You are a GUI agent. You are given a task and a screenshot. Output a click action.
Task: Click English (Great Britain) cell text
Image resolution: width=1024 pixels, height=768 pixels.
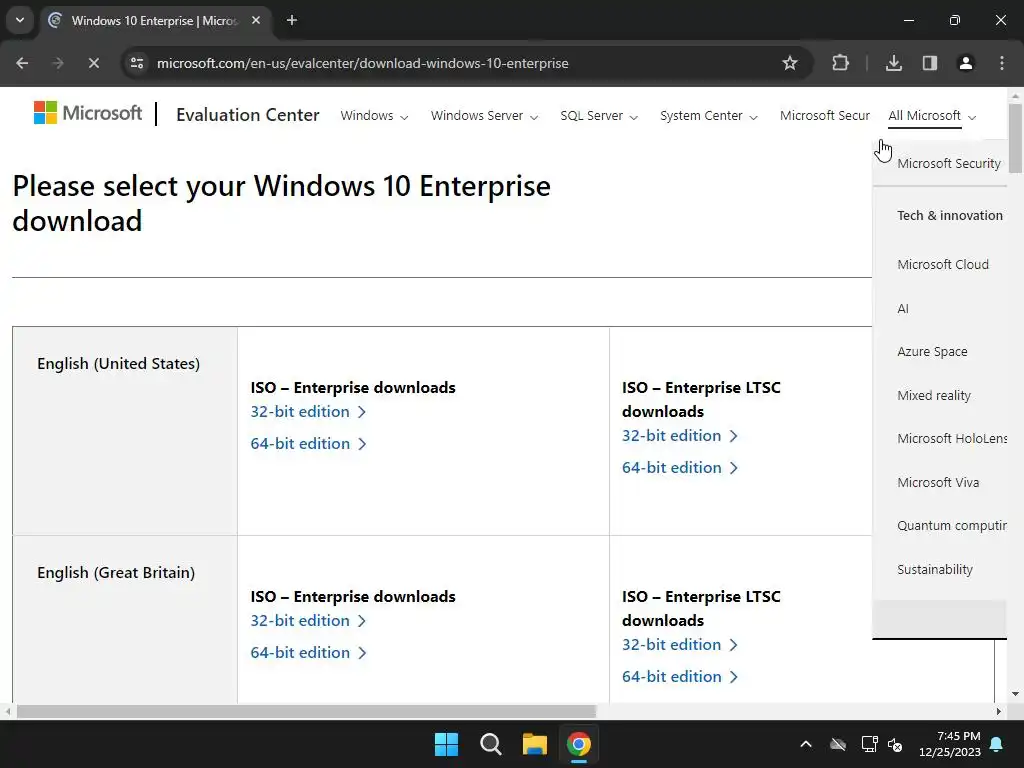(x=116, y=573)
